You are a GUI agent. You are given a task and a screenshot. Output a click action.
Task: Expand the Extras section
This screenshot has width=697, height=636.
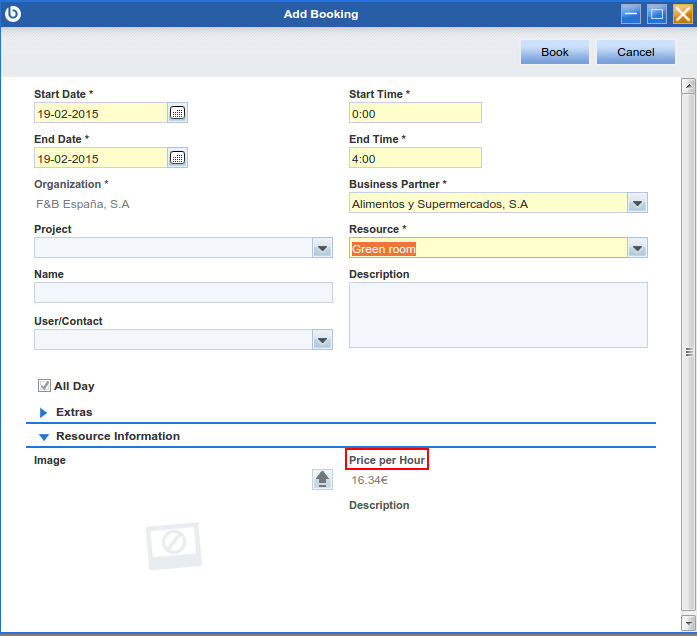[x=43, y=412]
